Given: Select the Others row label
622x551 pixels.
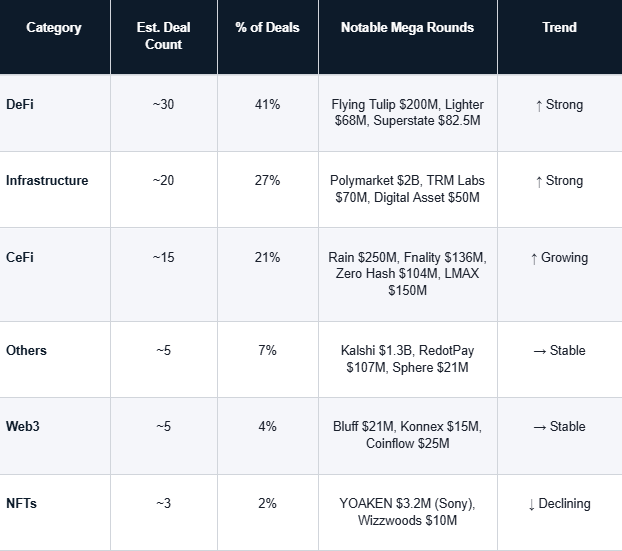Looking at the screenshot, I should pos(26,351).
